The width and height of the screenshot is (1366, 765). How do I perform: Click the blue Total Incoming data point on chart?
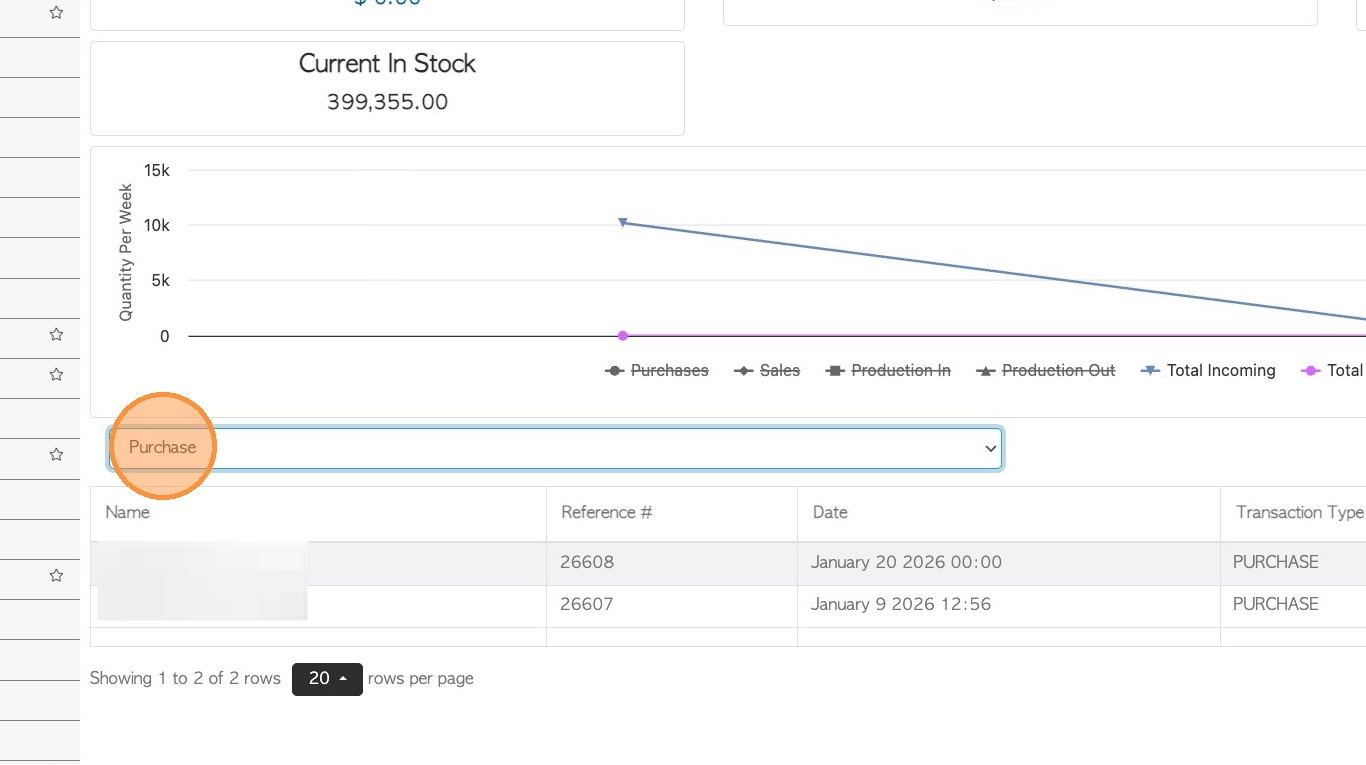(622, 223)
